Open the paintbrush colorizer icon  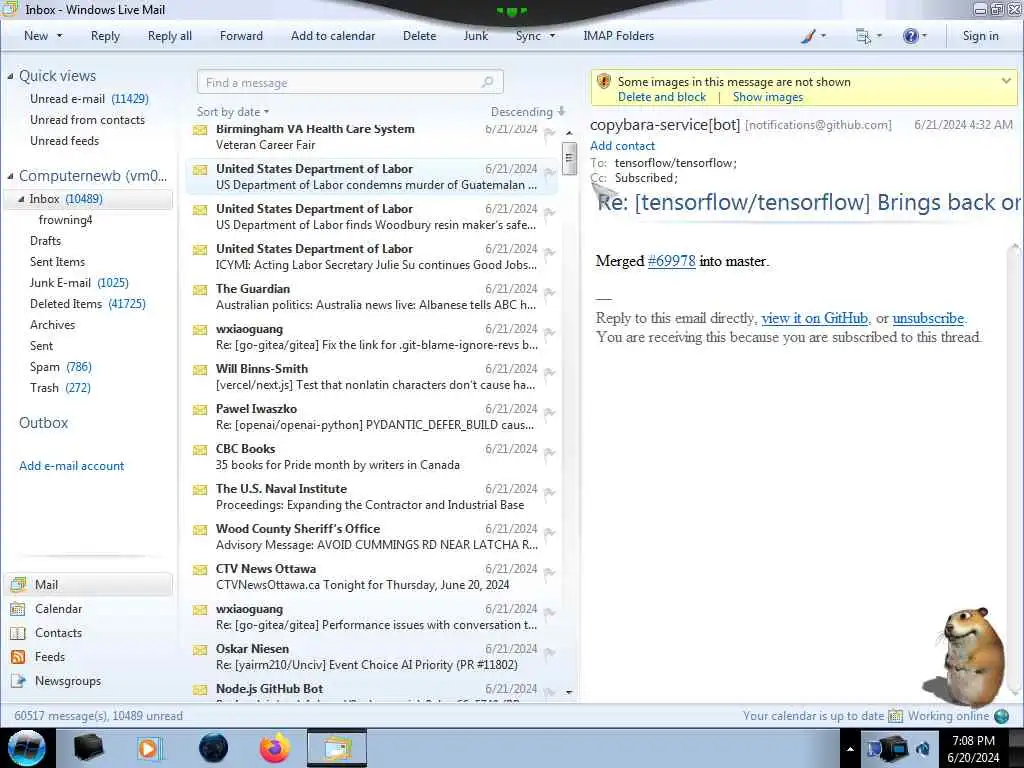click(x=808, y=36)
